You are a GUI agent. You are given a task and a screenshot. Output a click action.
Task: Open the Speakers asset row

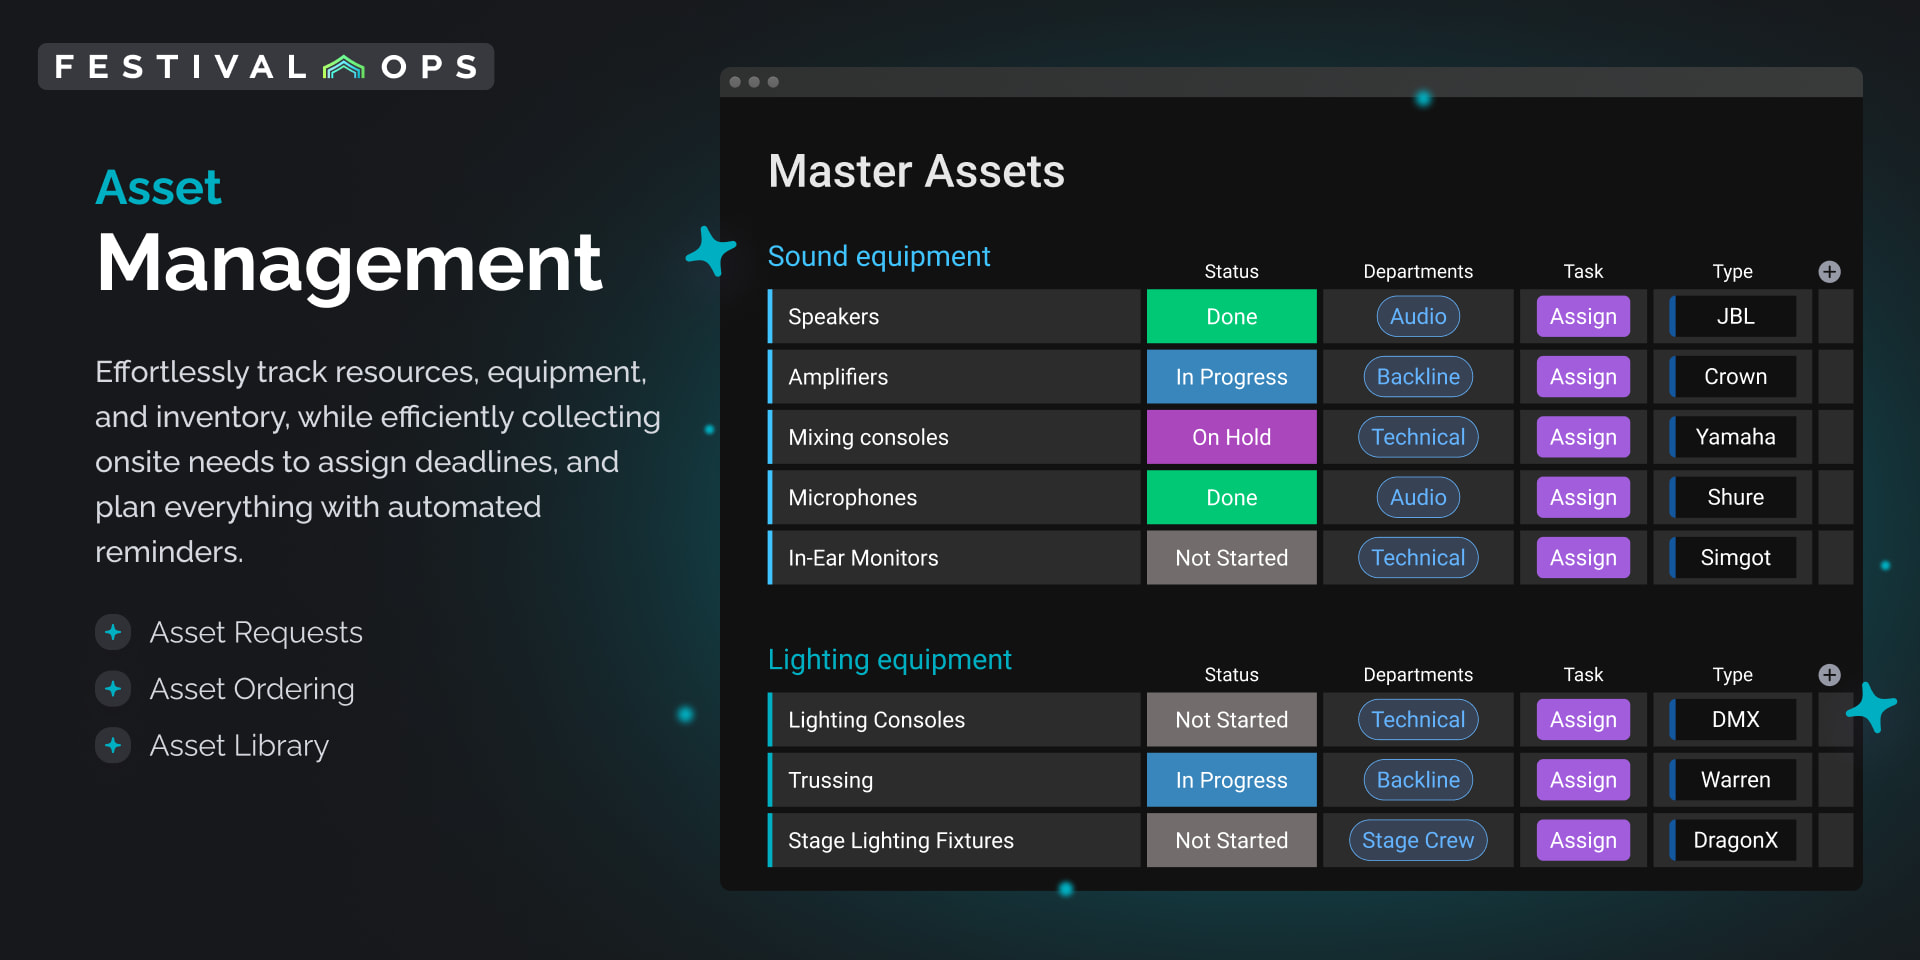click(x=954, y=316)
